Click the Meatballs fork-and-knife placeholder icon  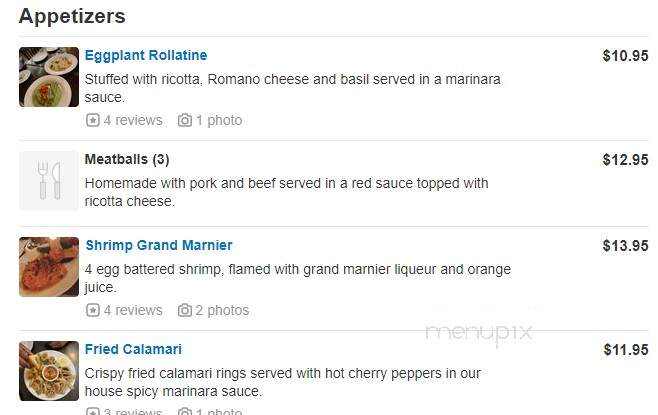coord(49,180)
